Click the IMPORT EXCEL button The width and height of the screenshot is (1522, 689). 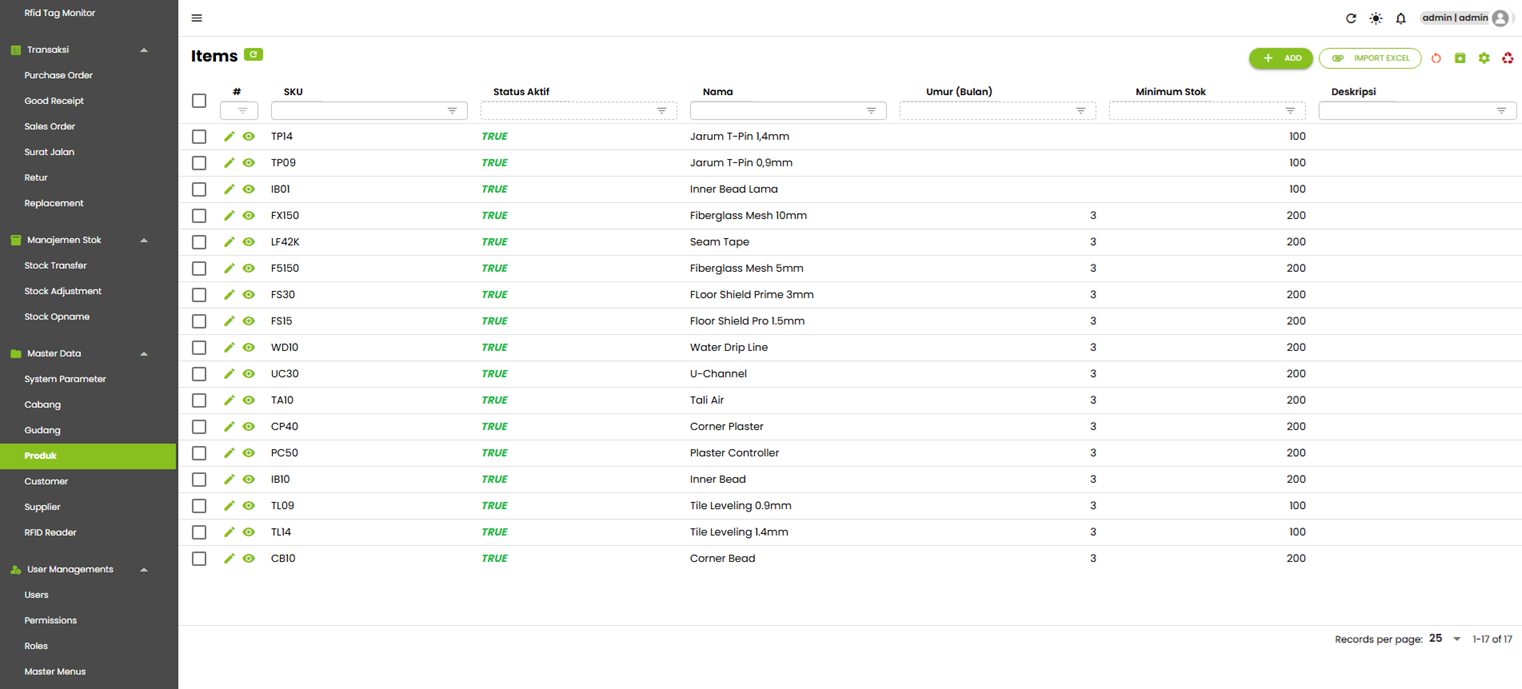click(x=1370, y=58)
